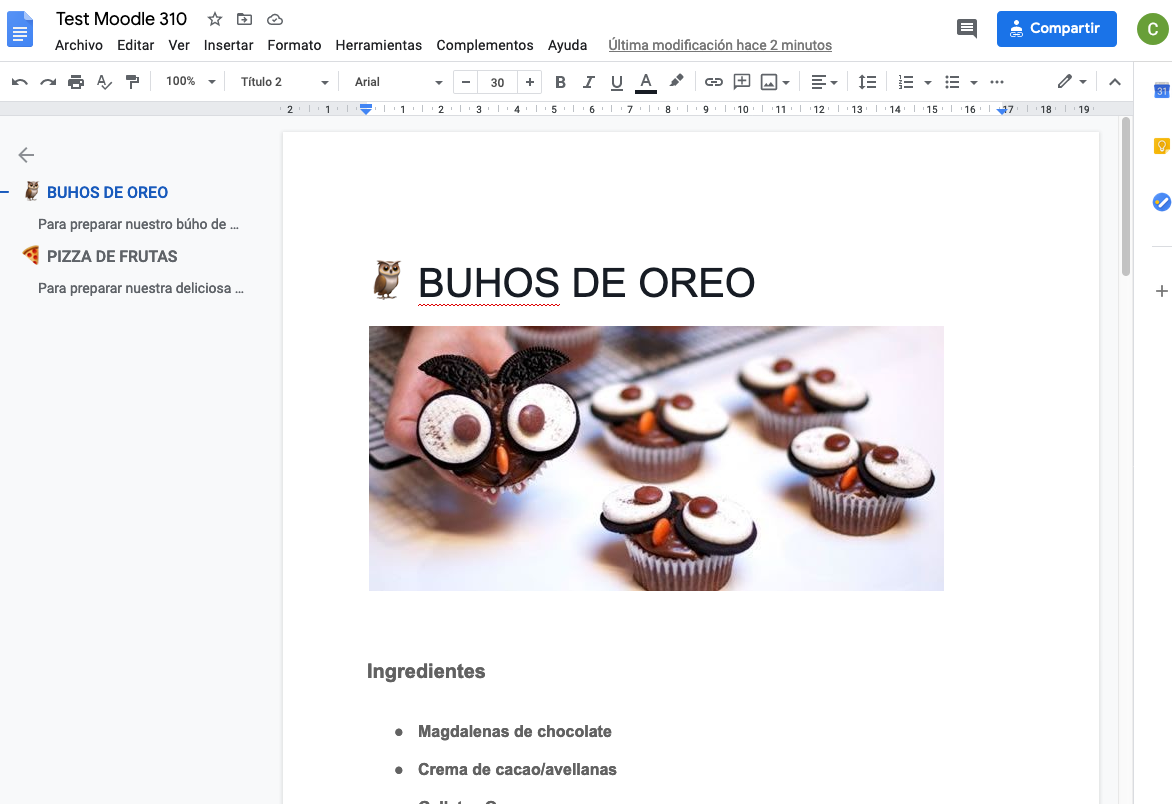The height and width of the screenshot is (804, 1172).
Task: Add a comment from the toolbar
Action: 741,82
